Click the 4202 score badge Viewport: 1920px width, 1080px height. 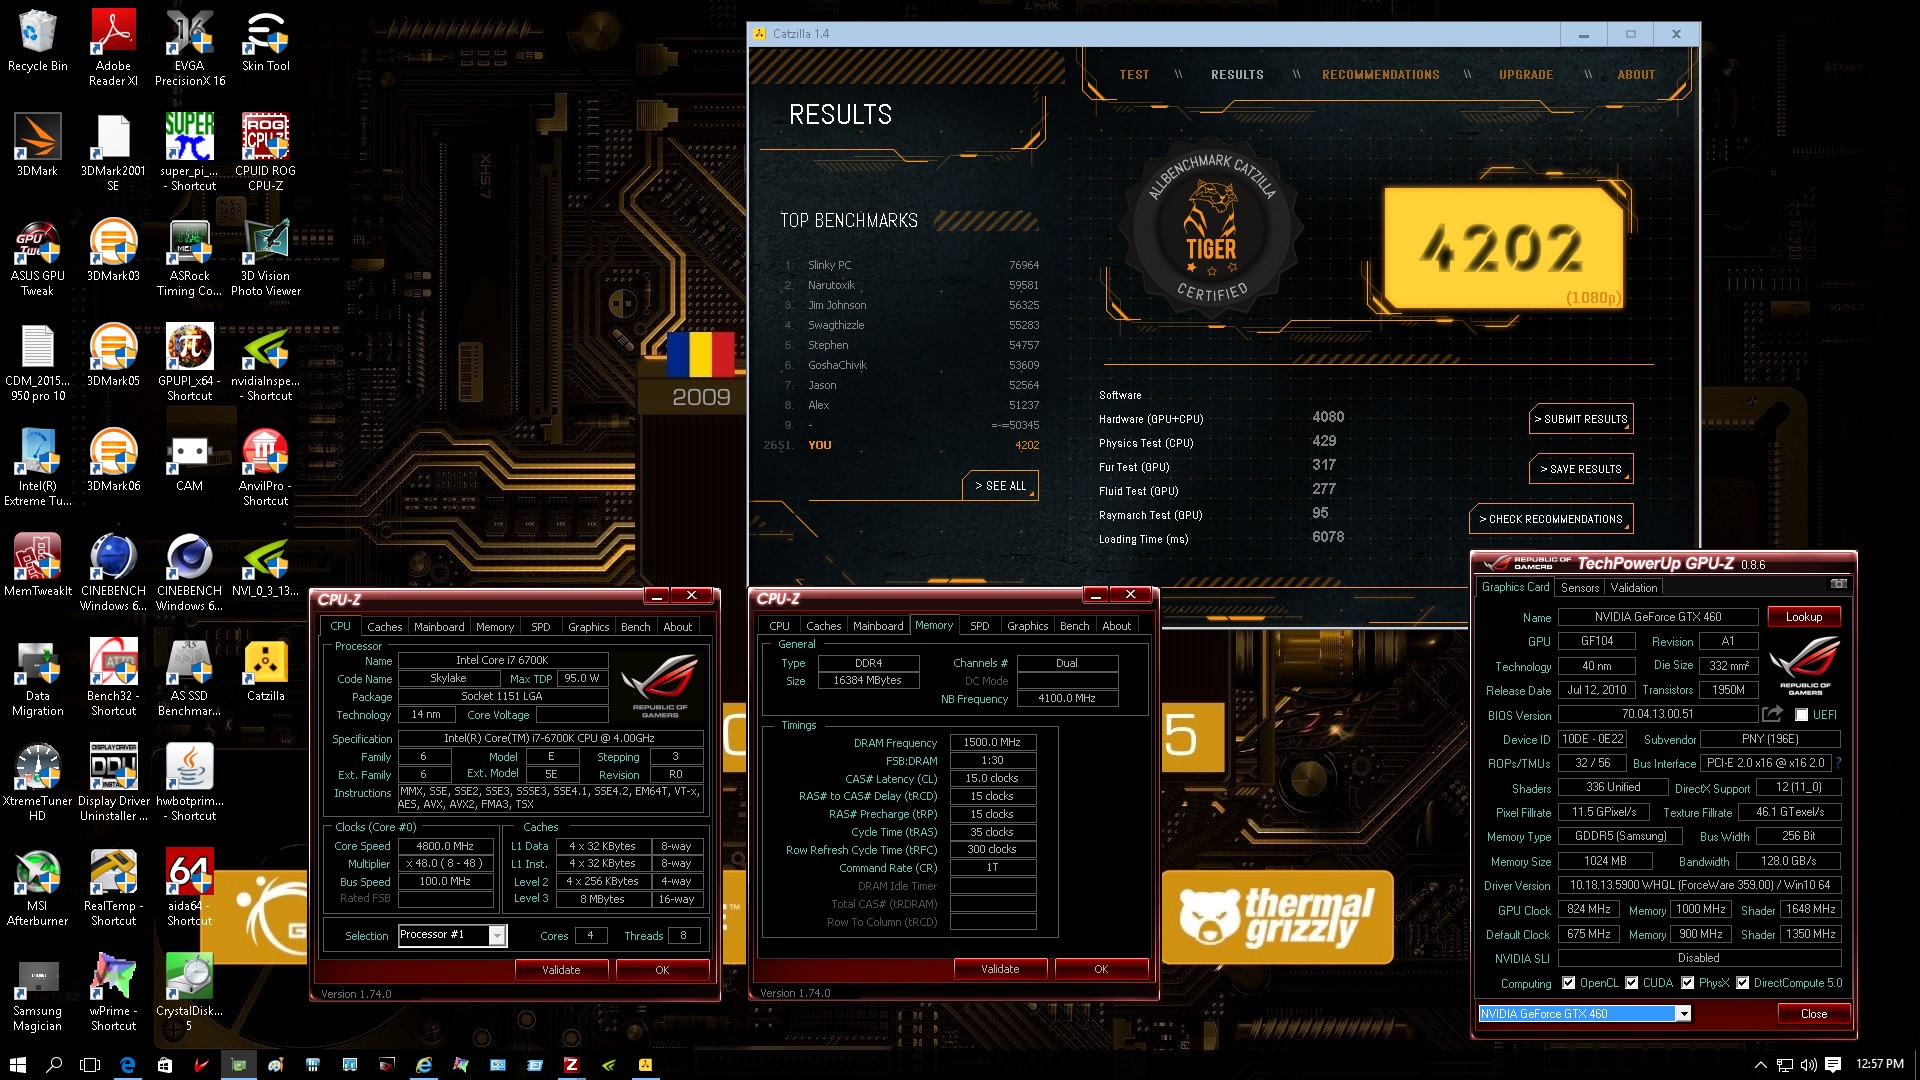(1503, 248)
